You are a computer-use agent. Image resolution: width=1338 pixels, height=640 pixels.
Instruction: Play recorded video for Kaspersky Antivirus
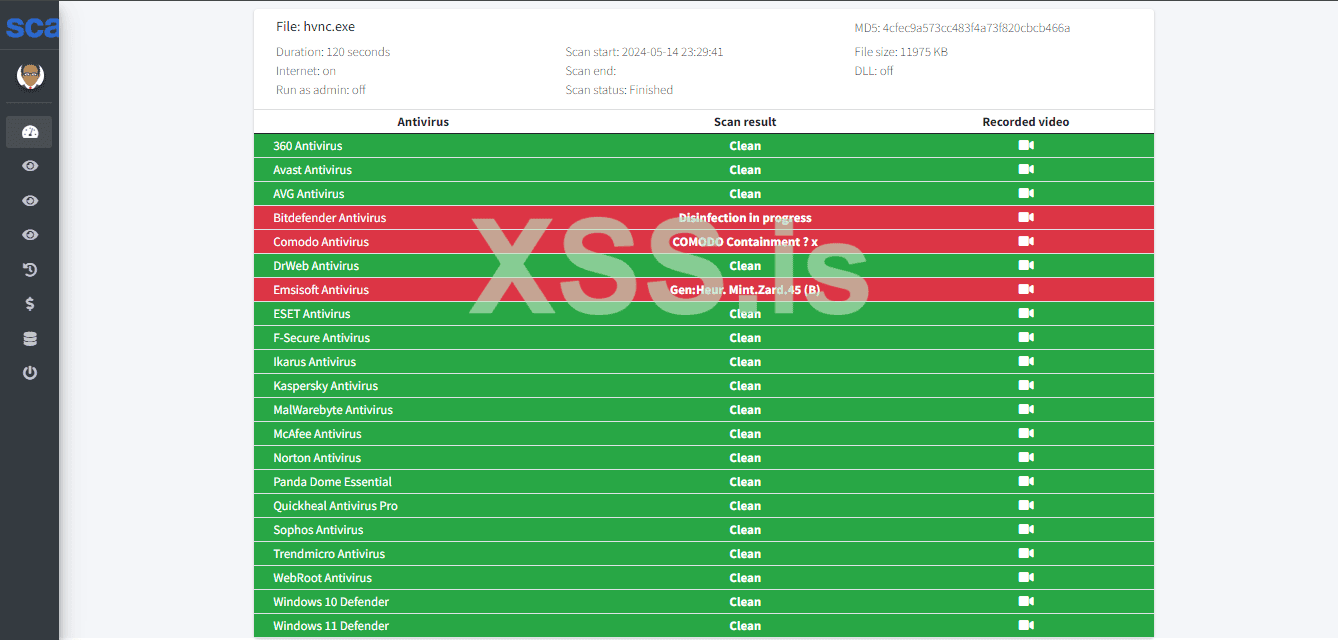[1026, 385]
